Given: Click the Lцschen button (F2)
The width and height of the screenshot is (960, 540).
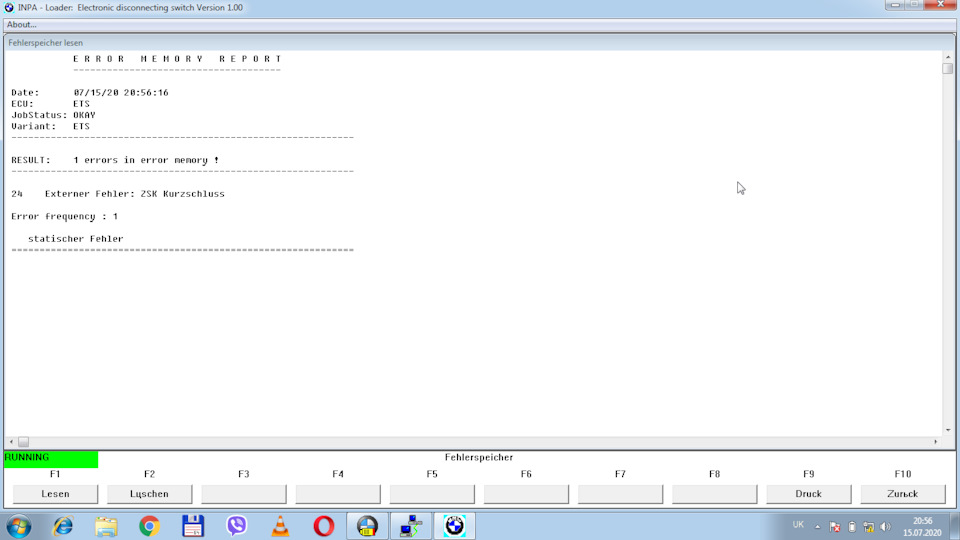Looking at the screenshot, I should [x=149, y=493].
